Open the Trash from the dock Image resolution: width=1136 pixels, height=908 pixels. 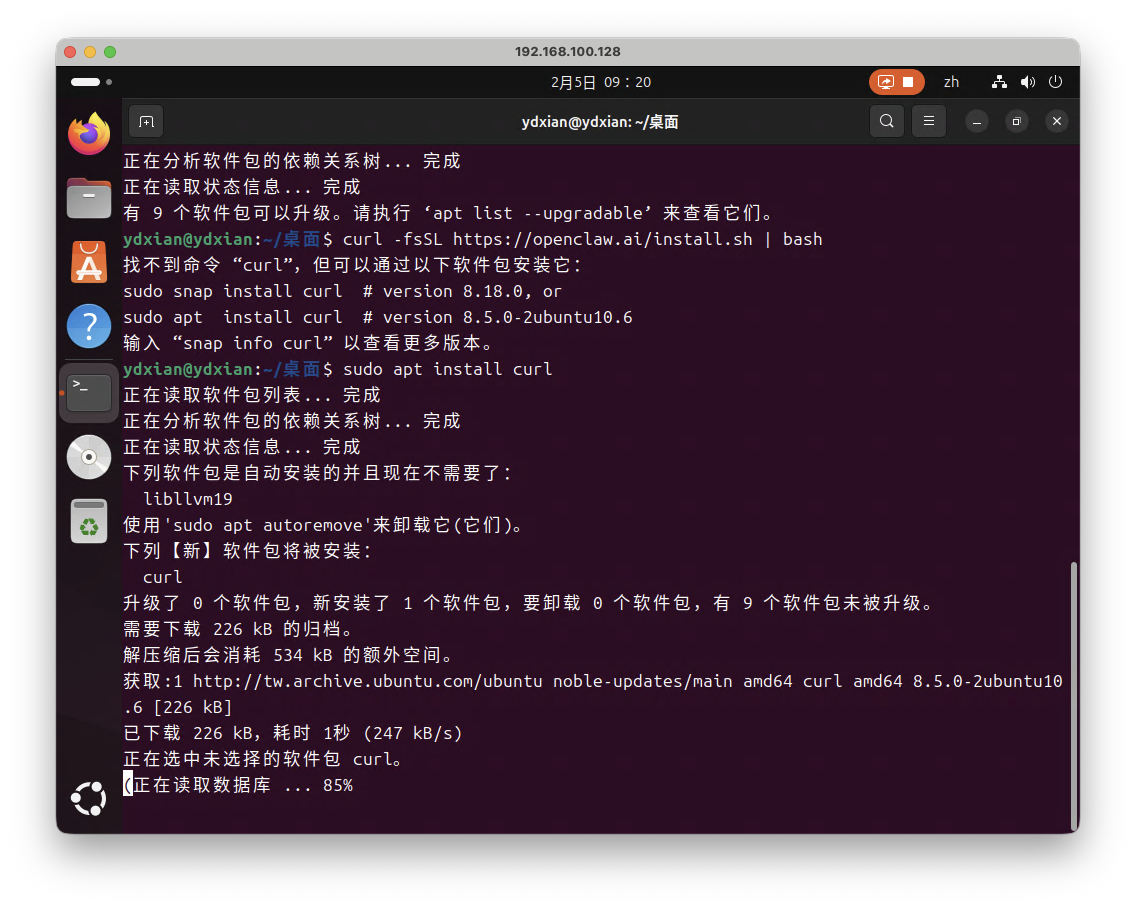coord(88,521)
